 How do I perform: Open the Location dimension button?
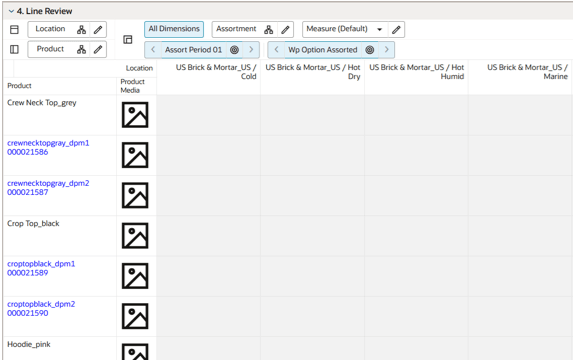pyautogui.click(x=50, y=29)
